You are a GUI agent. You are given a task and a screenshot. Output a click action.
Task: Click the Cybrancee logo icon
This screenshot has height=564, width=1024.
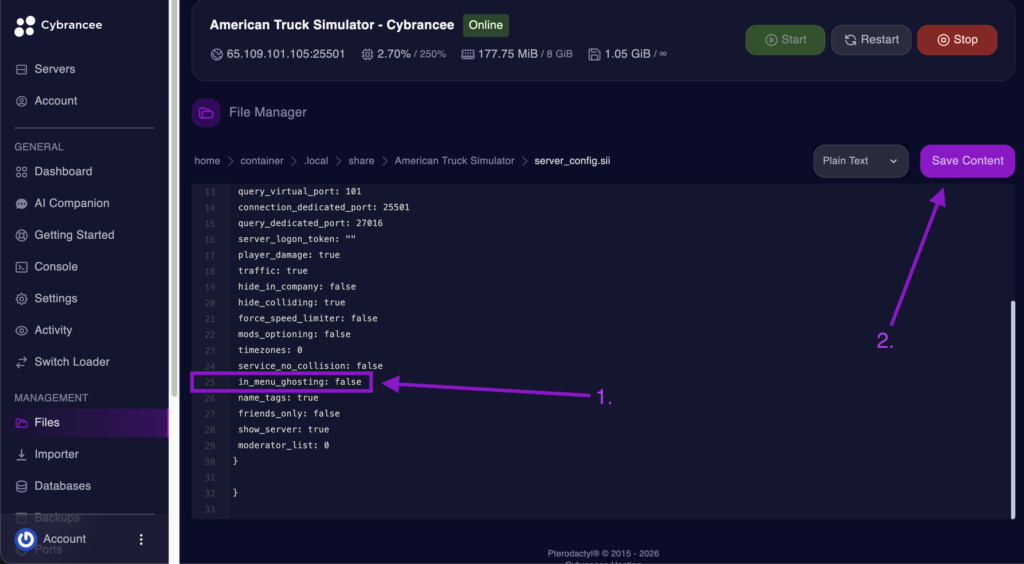click(24, 25)
